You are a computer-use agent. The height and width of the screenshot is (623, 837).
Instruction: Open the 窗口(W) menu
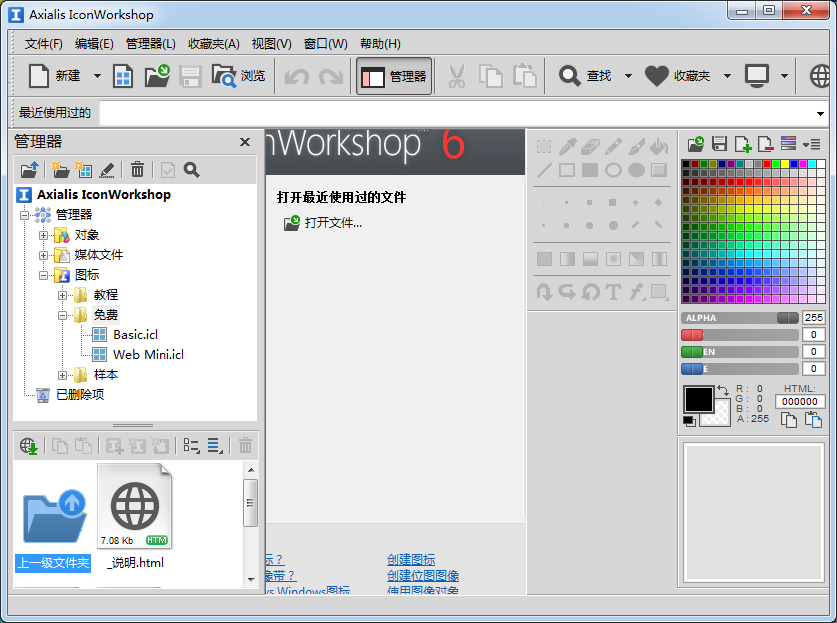tap(326, 44)
